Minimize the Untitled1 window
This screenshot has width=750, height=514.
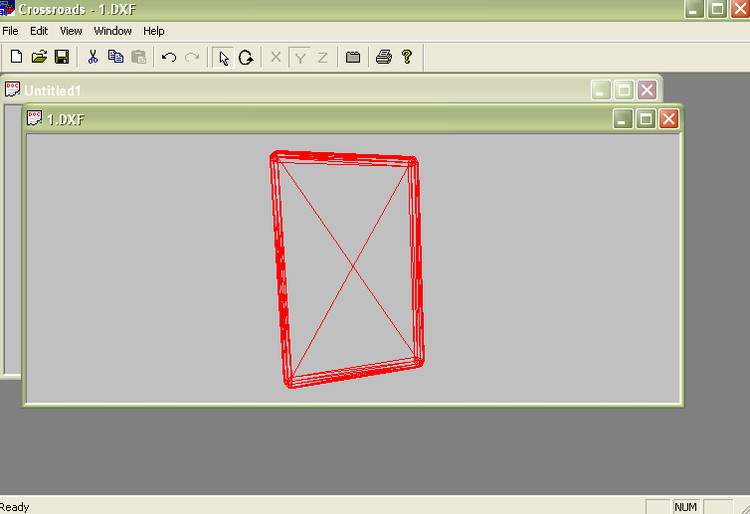601,90
